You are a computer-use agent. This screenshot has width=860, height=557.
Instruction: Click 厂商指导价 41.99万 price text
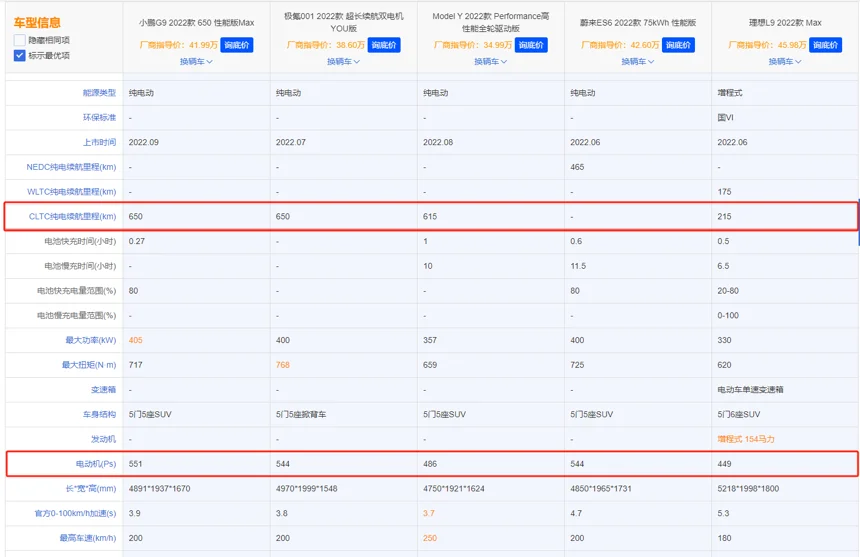coord(179,45)
